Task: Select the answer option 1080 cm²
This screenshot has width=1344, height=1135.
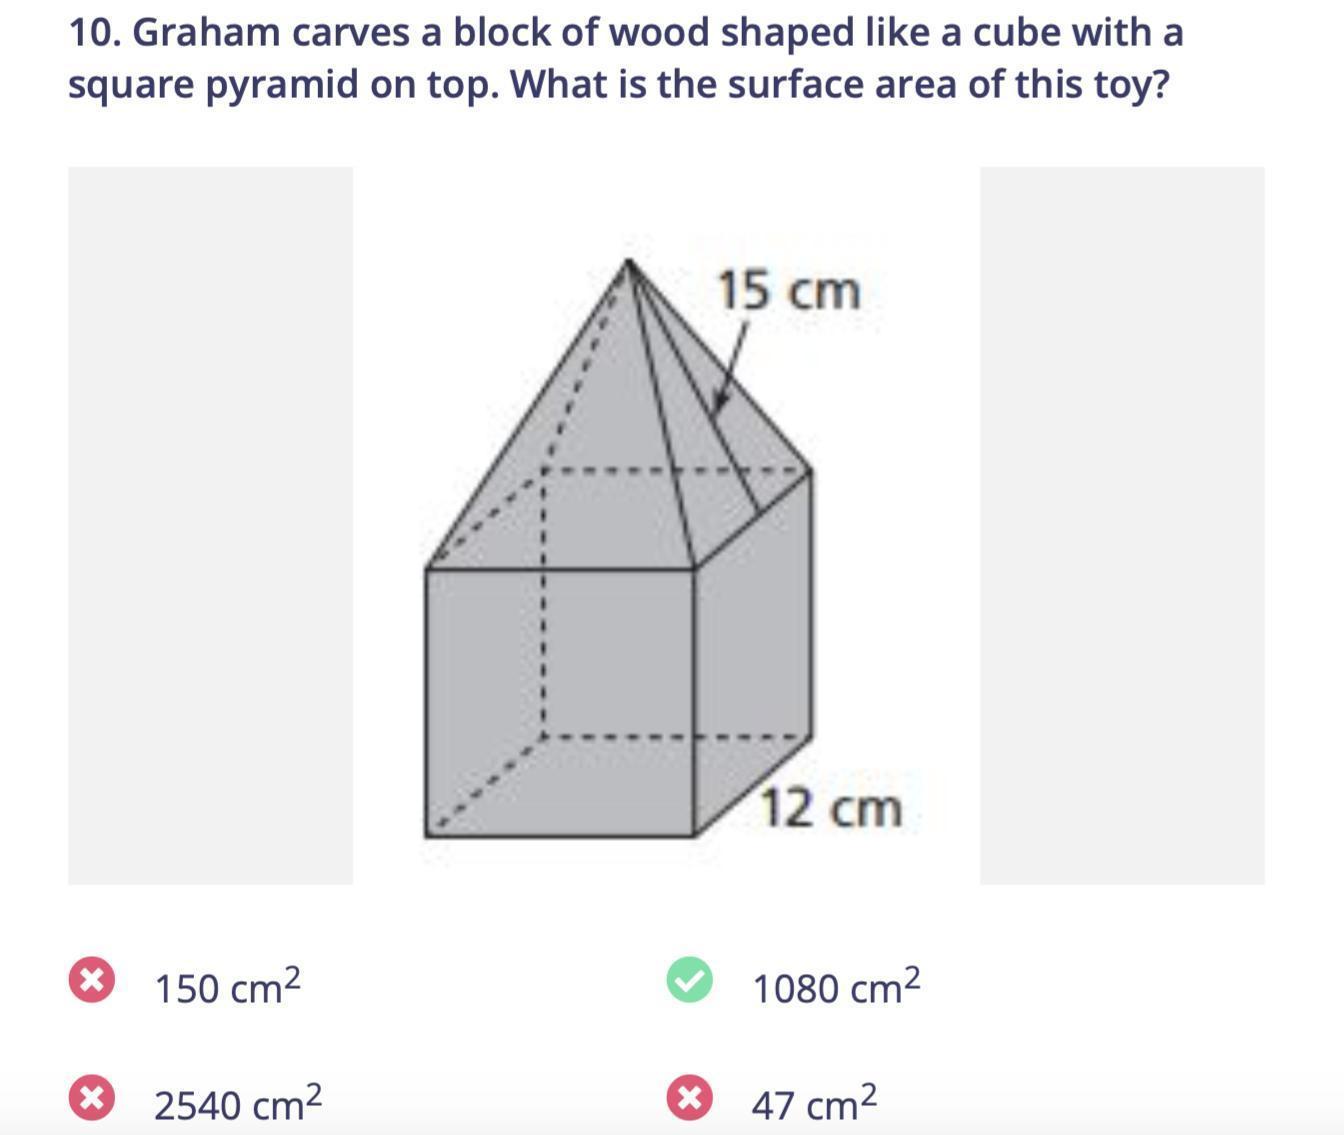Action: 836,986
